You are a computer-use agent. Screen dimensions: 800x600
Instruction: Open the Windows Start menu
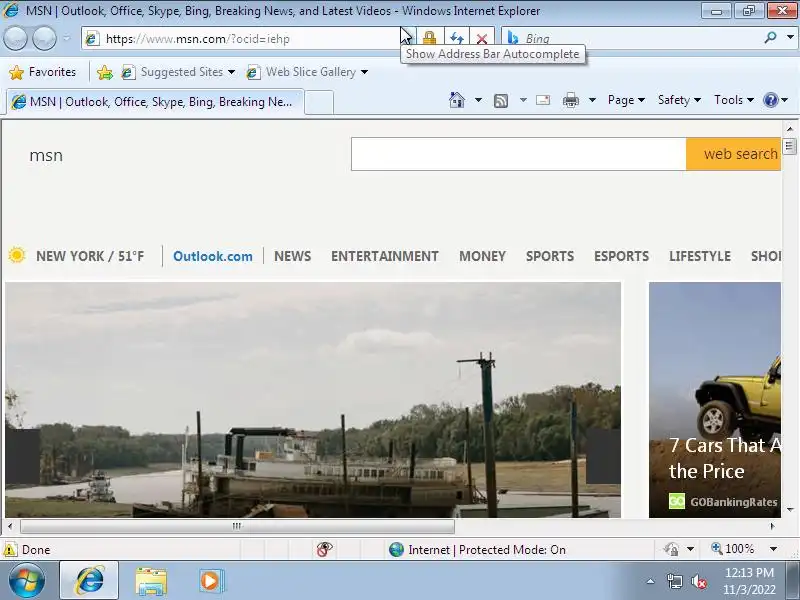click(x=26, y=581)
